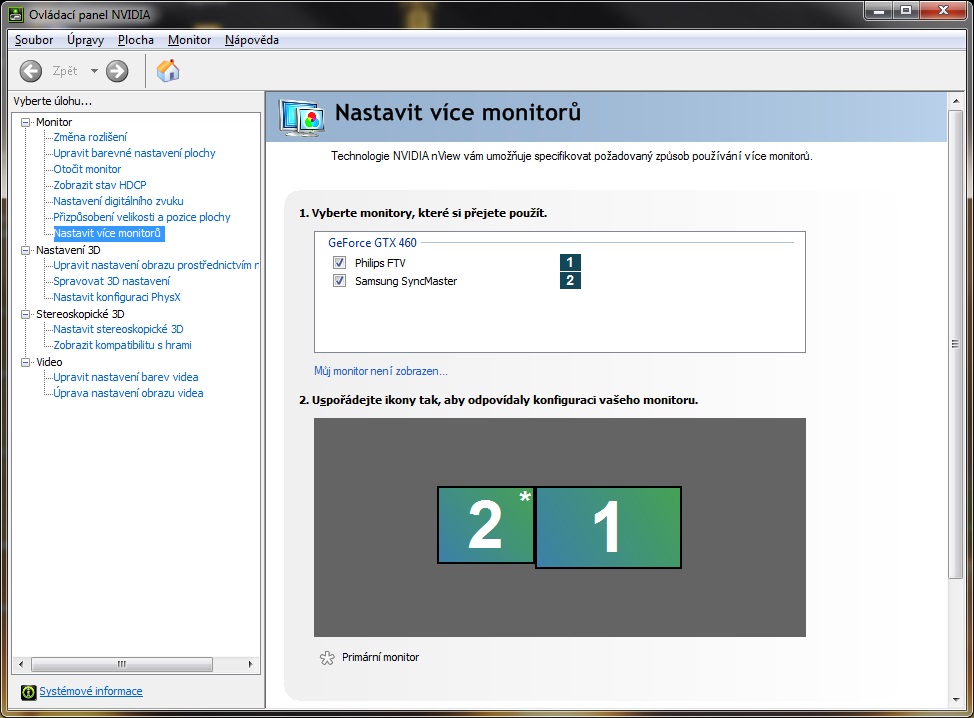Collapse the Monitor tree section
The image size is (974, 718).
pyautogui.click(x=25, y=122)
